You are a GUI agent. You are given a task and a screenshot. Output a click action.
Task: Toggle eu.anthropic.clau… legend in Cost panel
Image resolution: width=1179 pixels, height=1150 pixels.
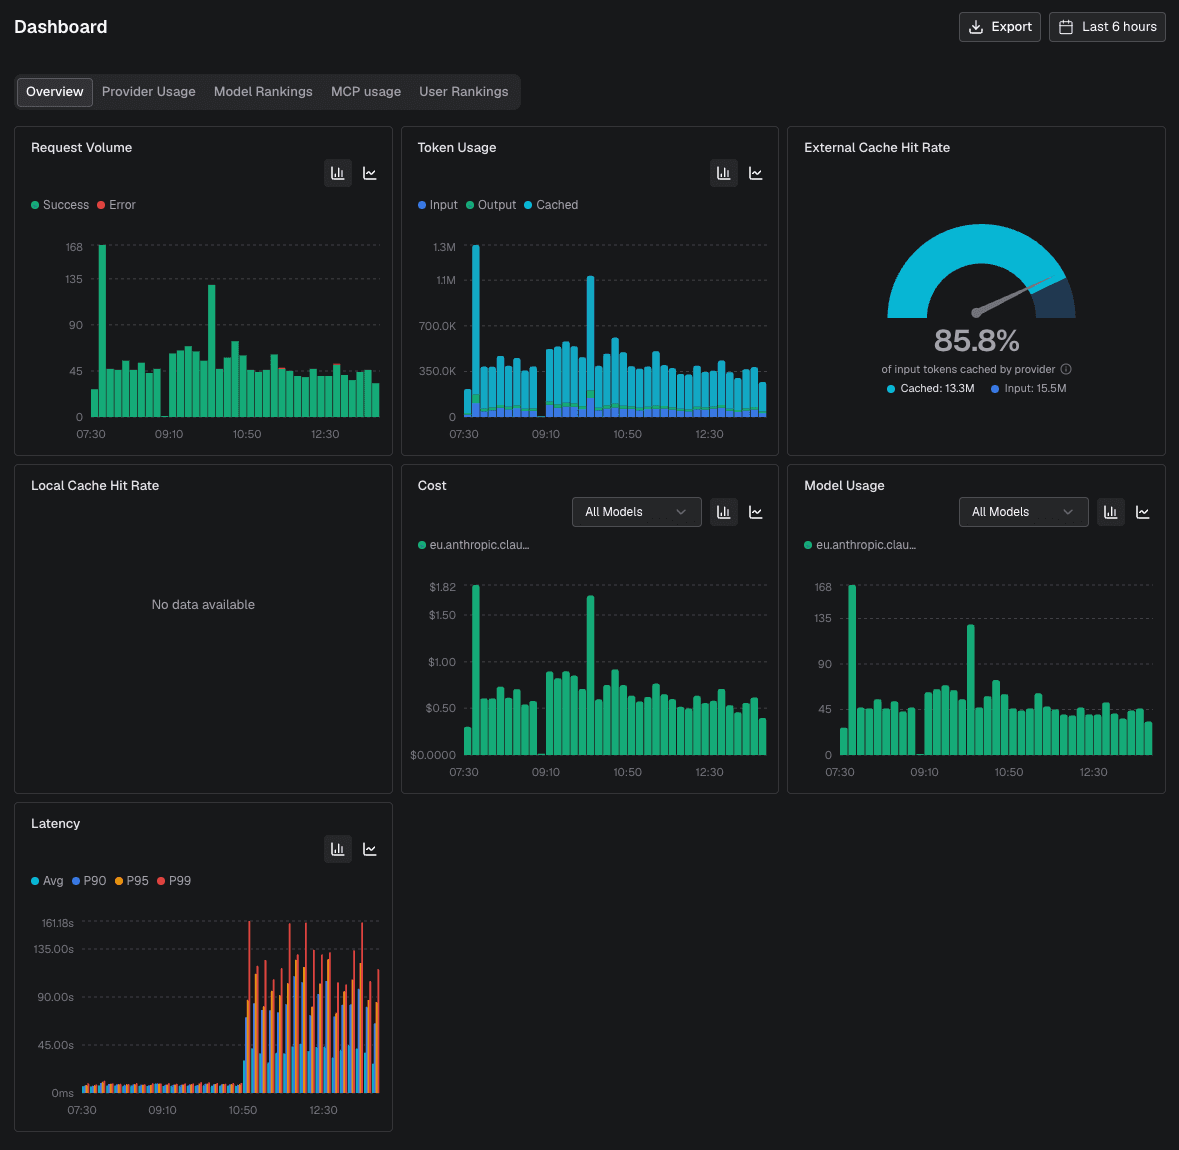click(474, 545)
